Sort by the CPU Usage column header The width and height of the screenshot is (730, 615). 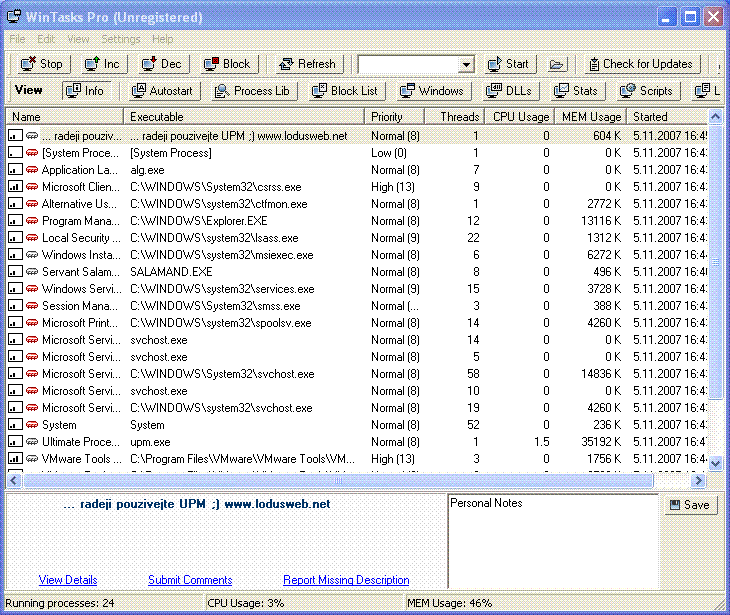(x=520, y=116)
